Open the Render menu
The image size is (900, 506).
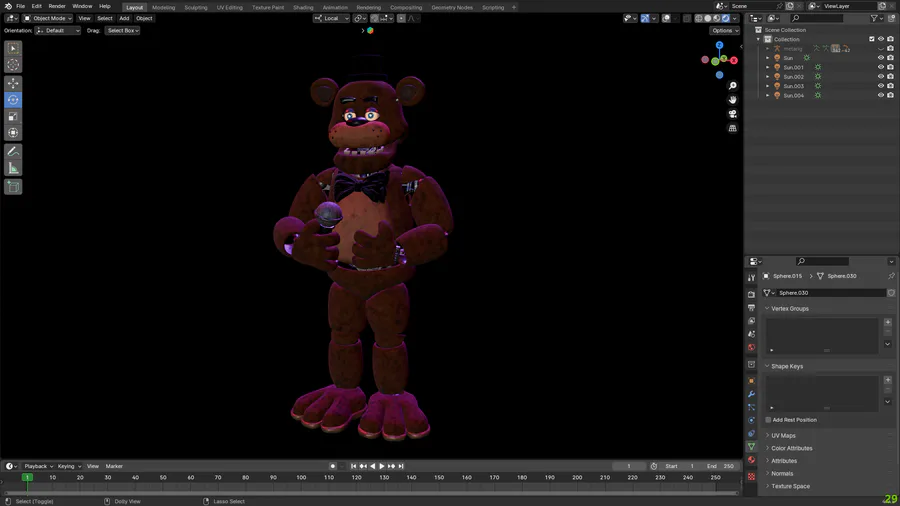(x=57, y=6)
